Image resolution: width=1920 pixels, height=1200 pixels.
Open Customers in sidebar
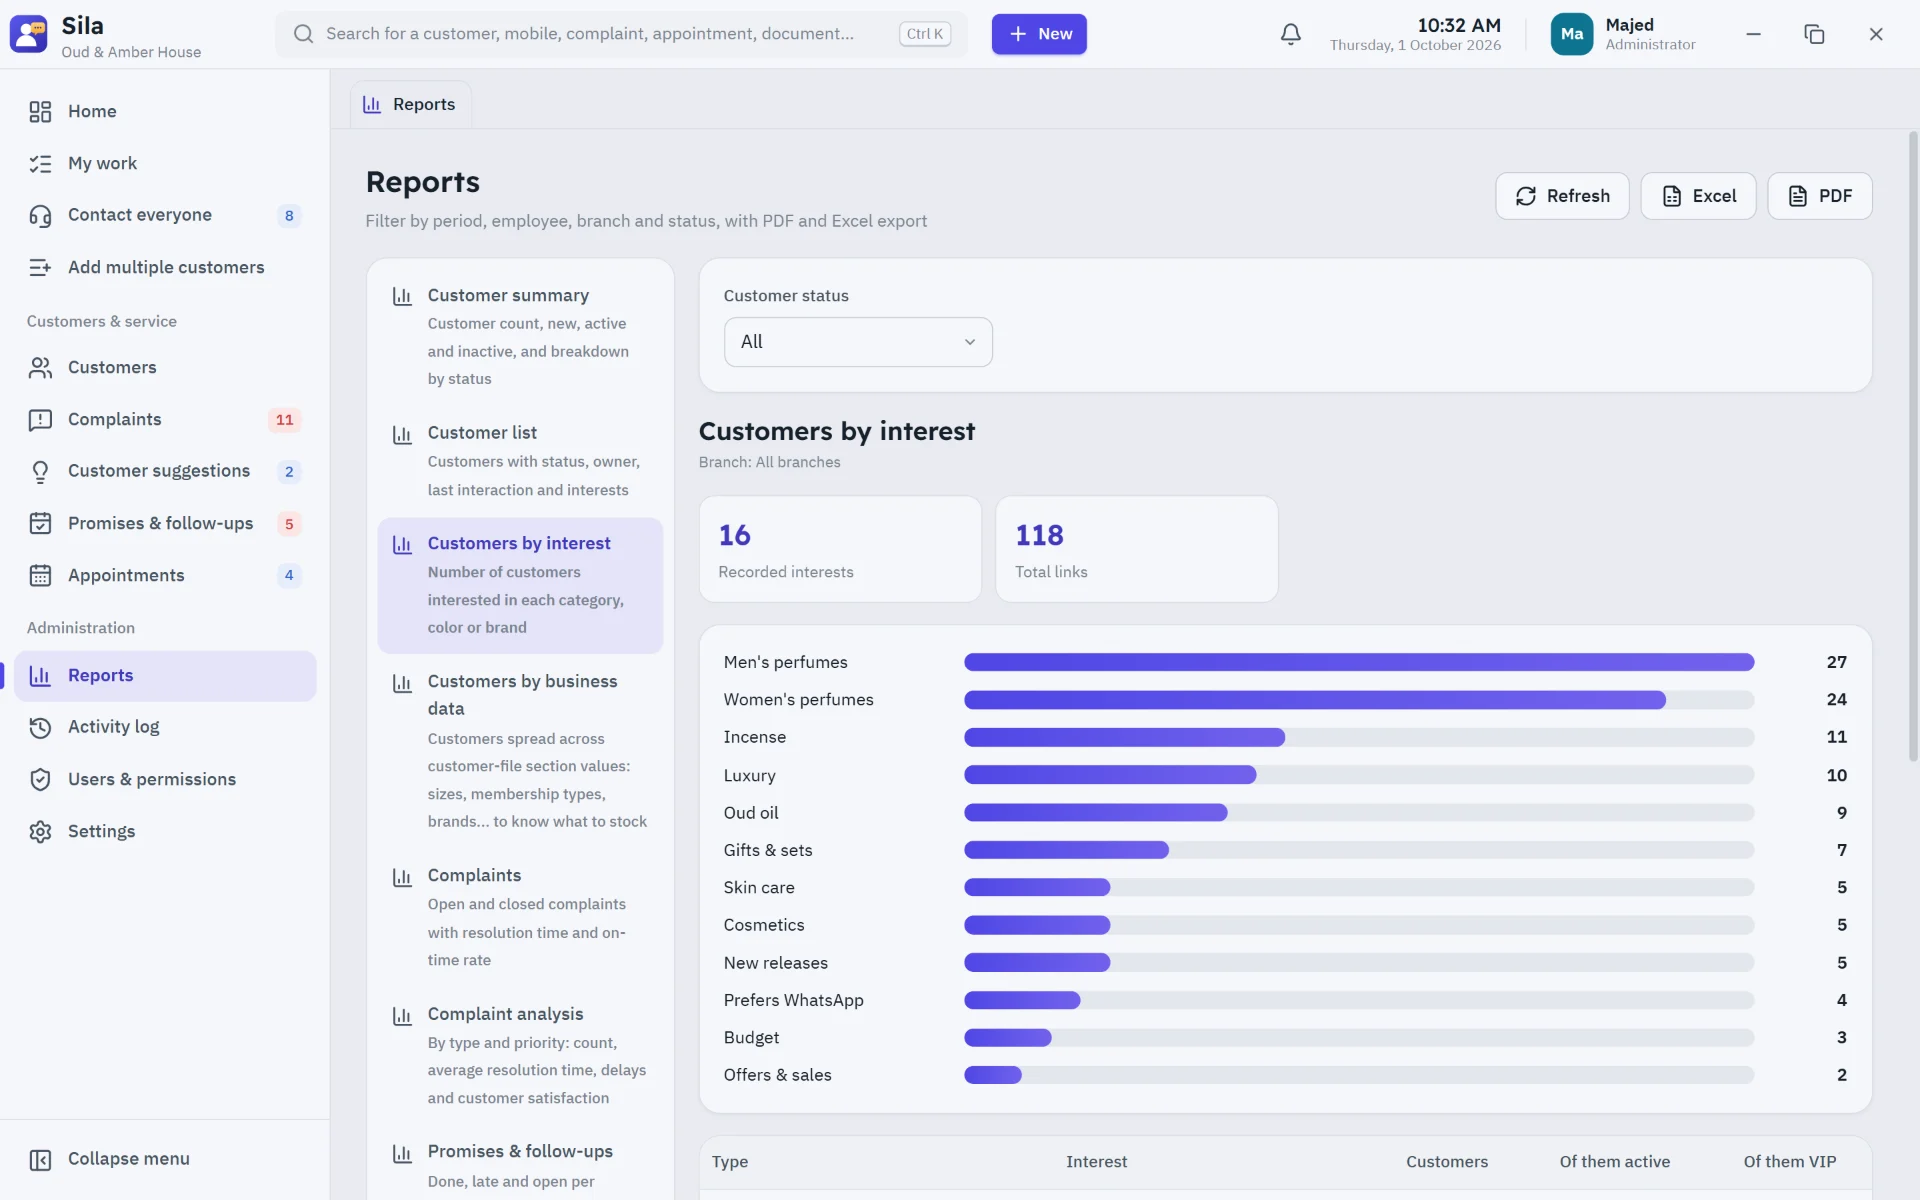click(165, 367)
